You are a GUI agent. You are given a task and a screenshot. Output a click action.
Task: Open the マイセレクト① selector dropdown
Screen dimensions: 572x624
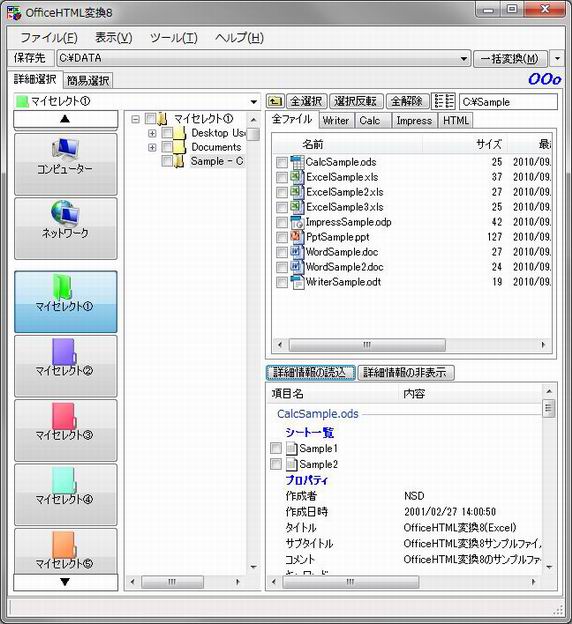point(254,102)
